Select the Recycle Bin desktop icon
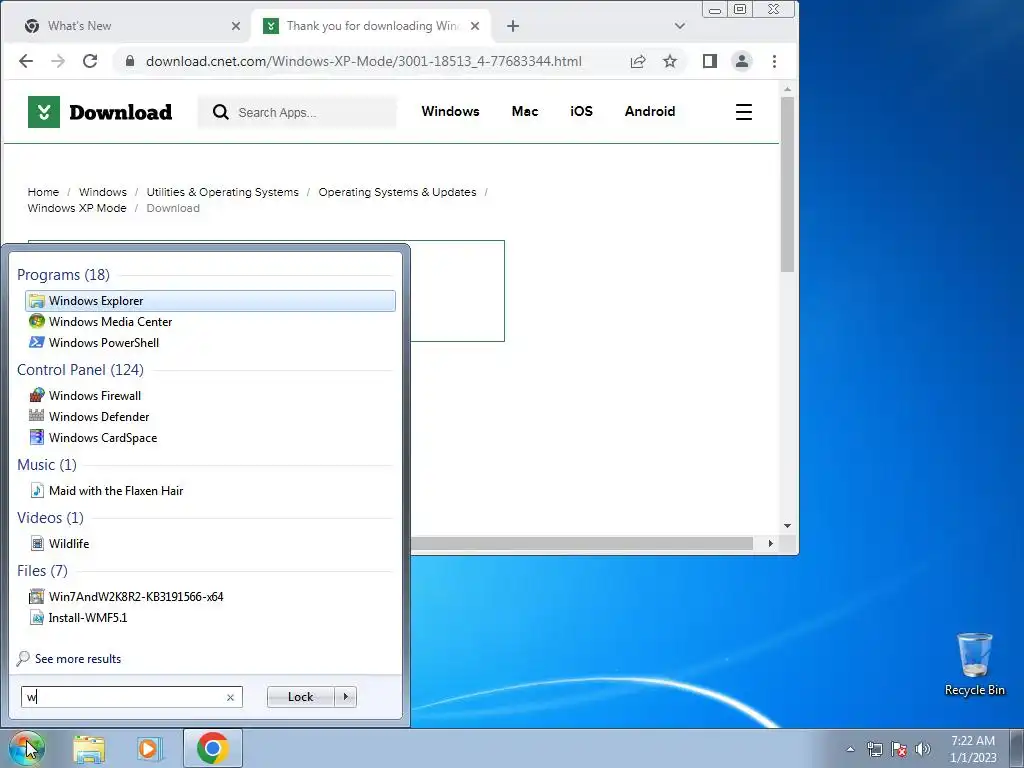The image size is (1024, 768). coord(974,664)
